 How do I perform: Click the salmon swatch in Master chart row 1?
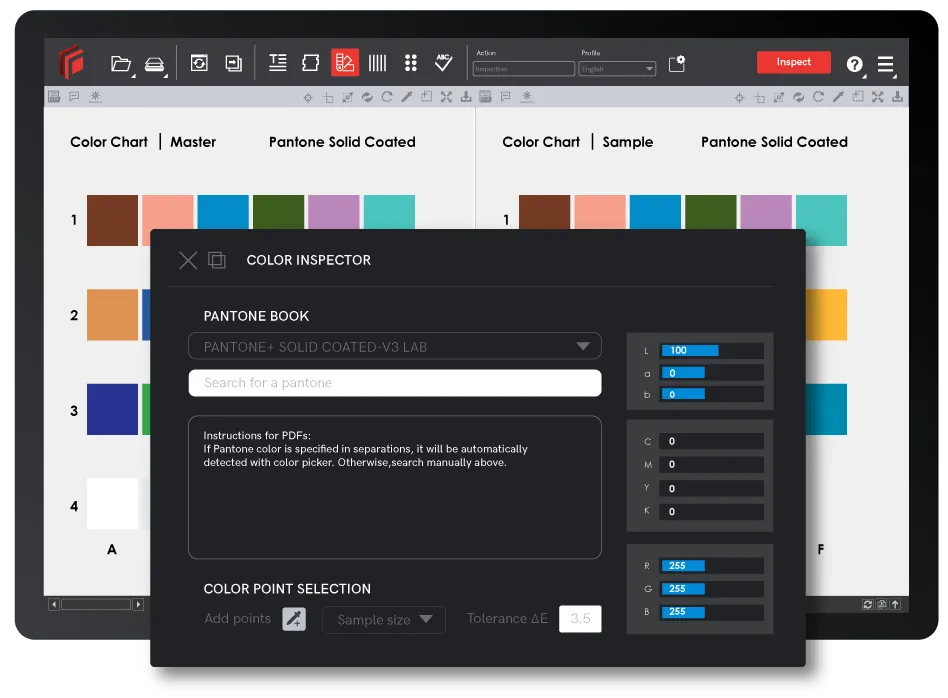pyautogui.click(x=167, y=212)
